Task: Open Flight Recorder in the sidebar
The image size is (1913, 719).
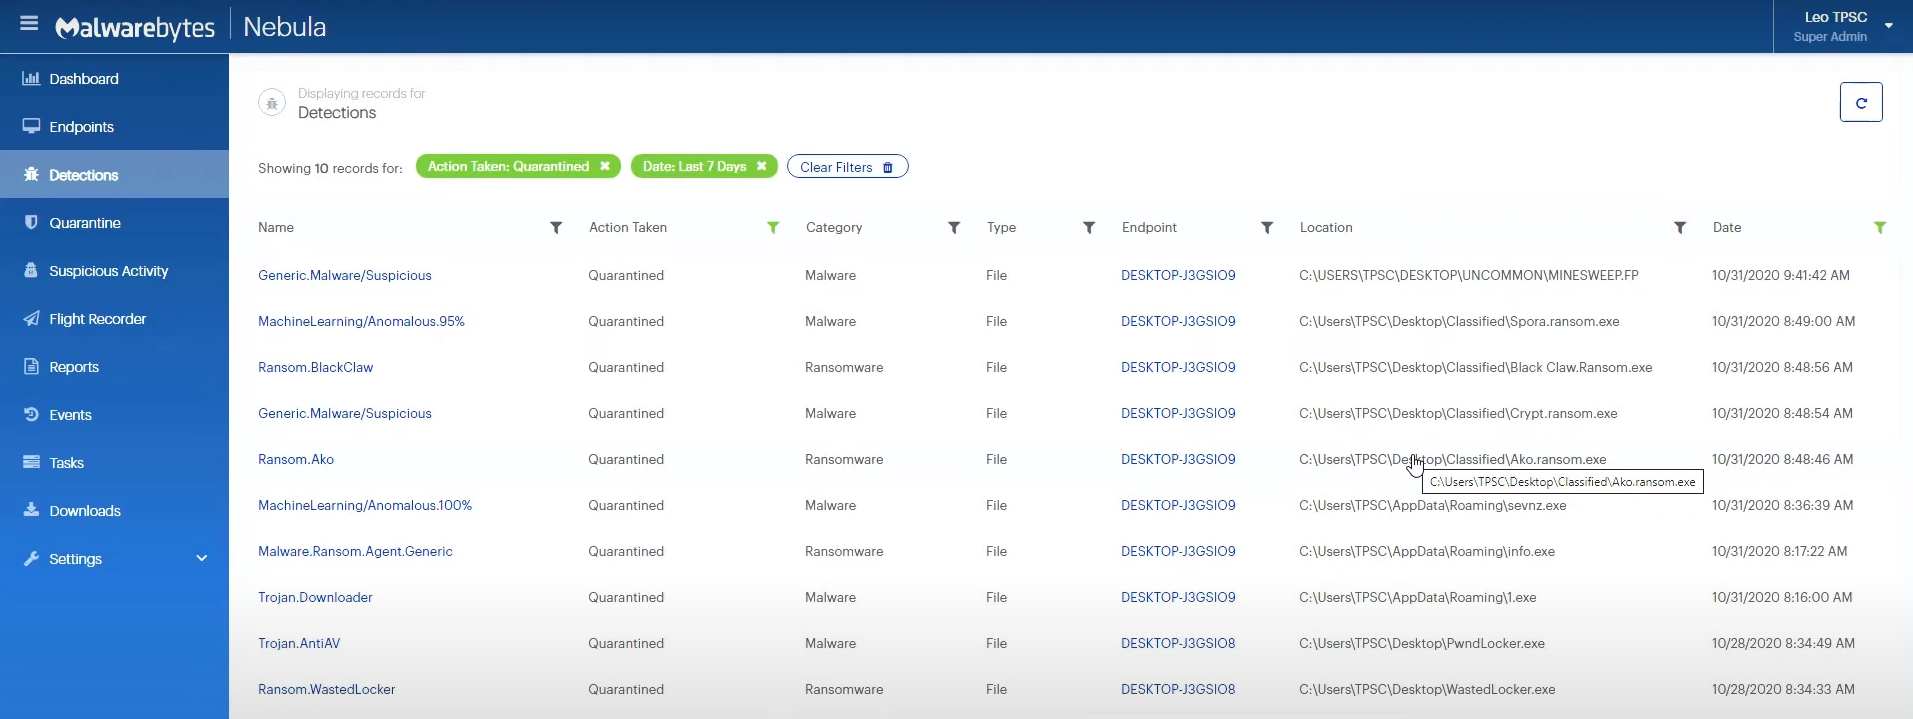Action: point(97,319)
